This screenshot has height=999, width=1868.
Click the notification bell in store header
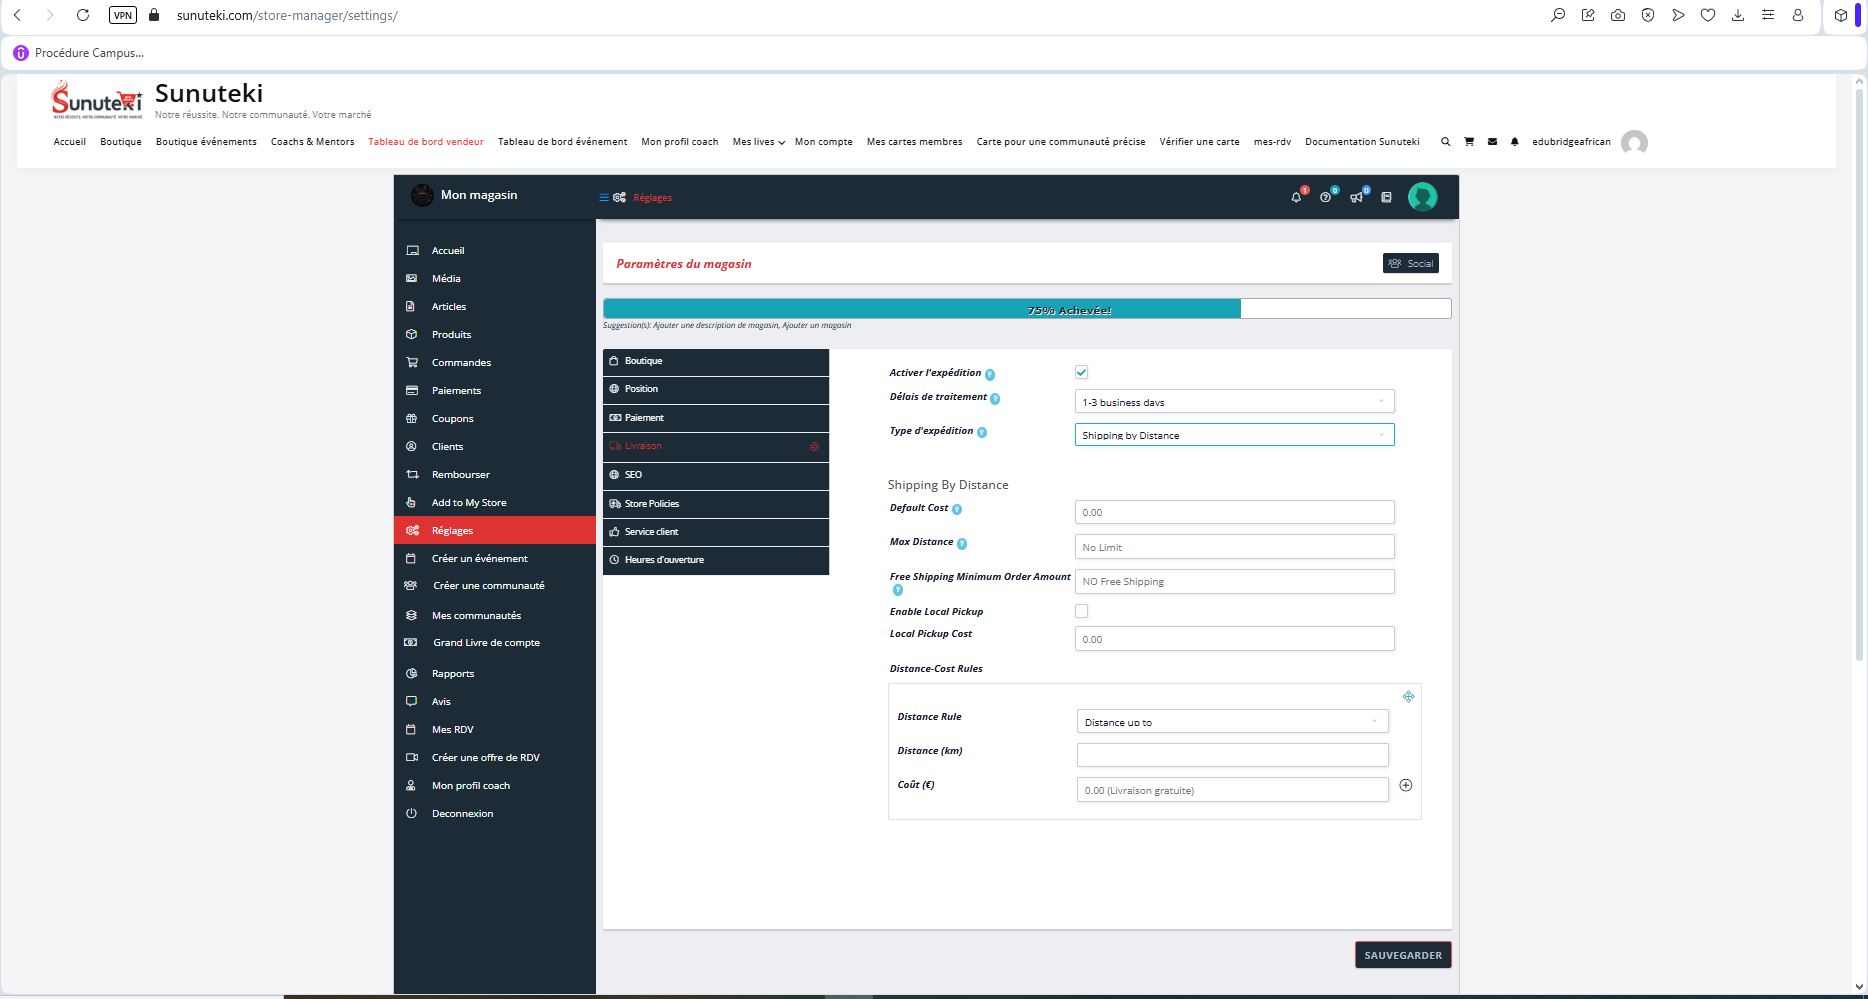coord(1297,198)
